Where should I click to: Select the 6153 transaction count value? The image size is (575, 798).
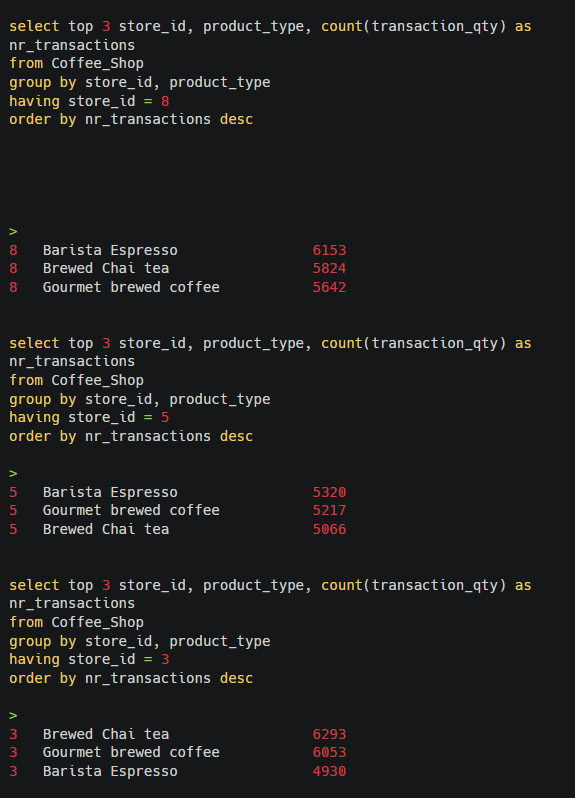click(x=329, y=250)
